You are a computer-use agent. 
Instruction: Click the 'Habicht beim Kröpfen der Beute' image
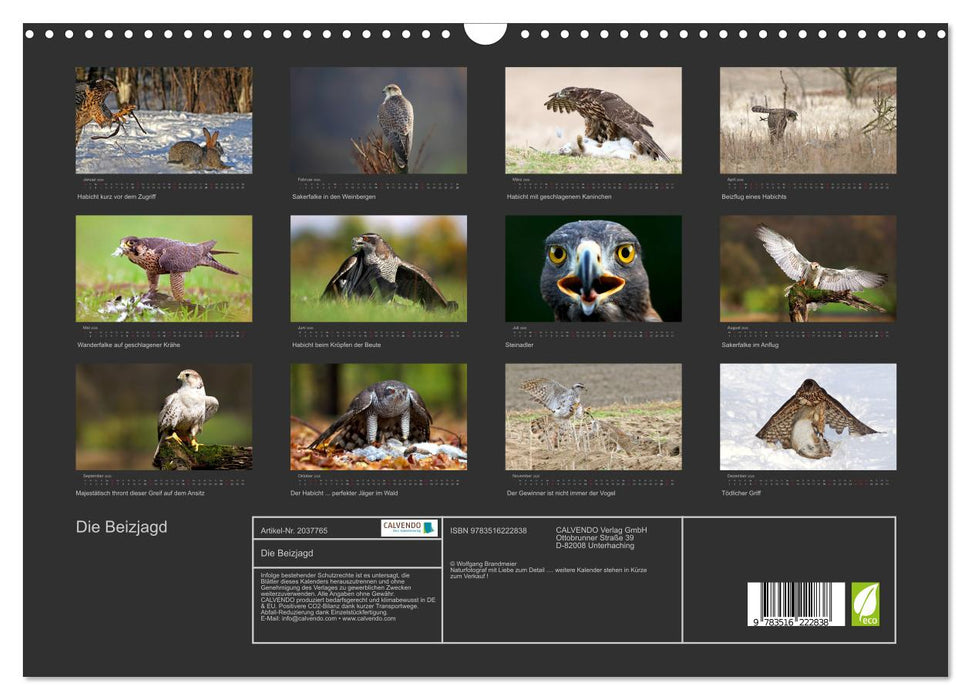click(378, 268)
